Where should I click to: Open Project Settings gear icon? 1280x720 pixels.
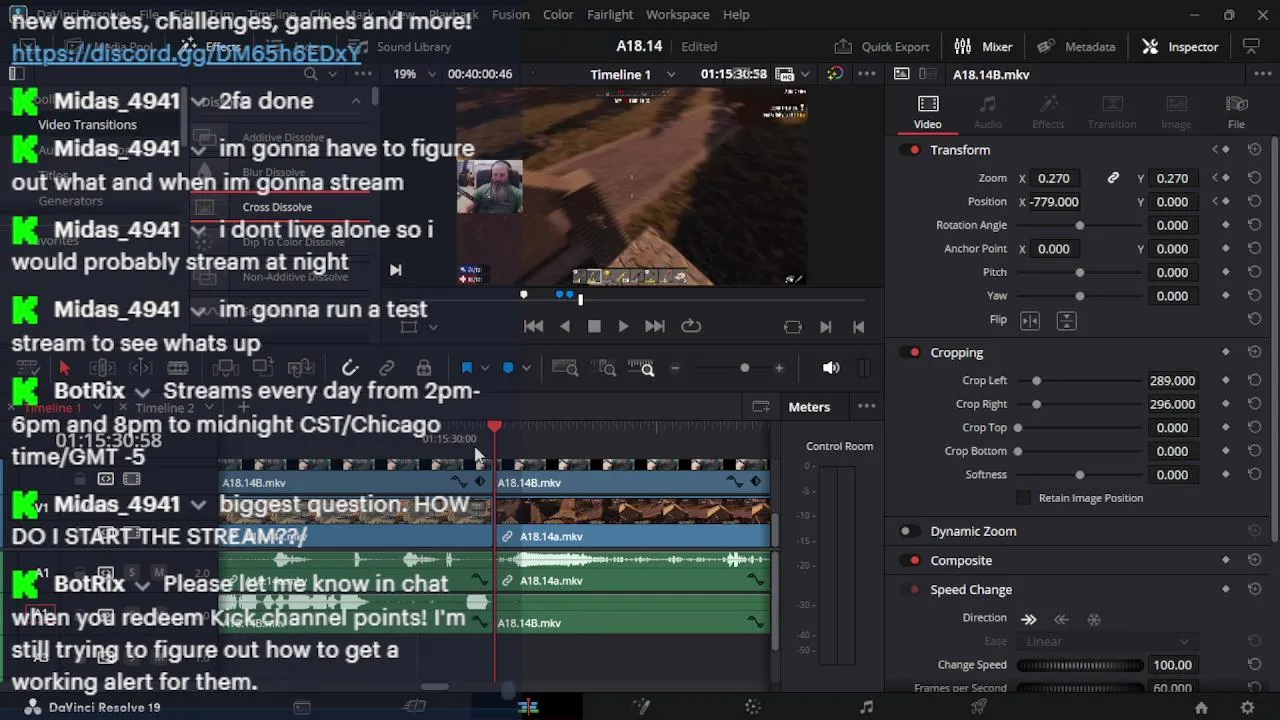click(x=1247, y=707)
